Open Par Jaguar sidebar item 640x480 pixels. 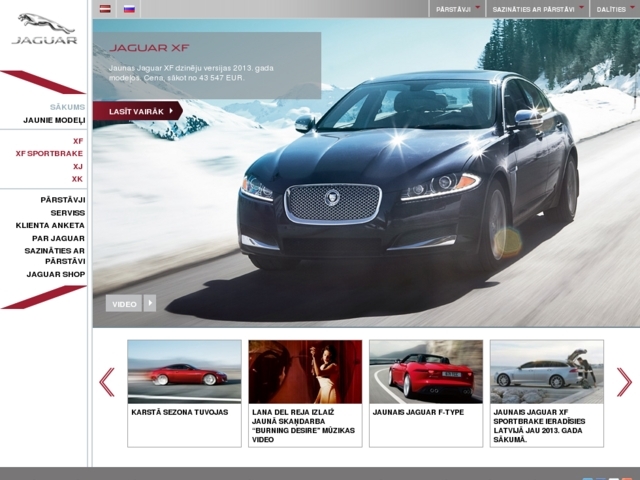pyautogui.click(x=58, y=238)
